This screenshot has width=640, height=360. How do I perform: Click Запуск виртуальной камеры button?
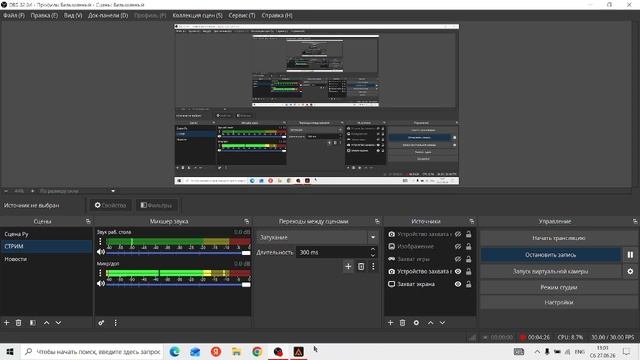click(x=551, y=271)
